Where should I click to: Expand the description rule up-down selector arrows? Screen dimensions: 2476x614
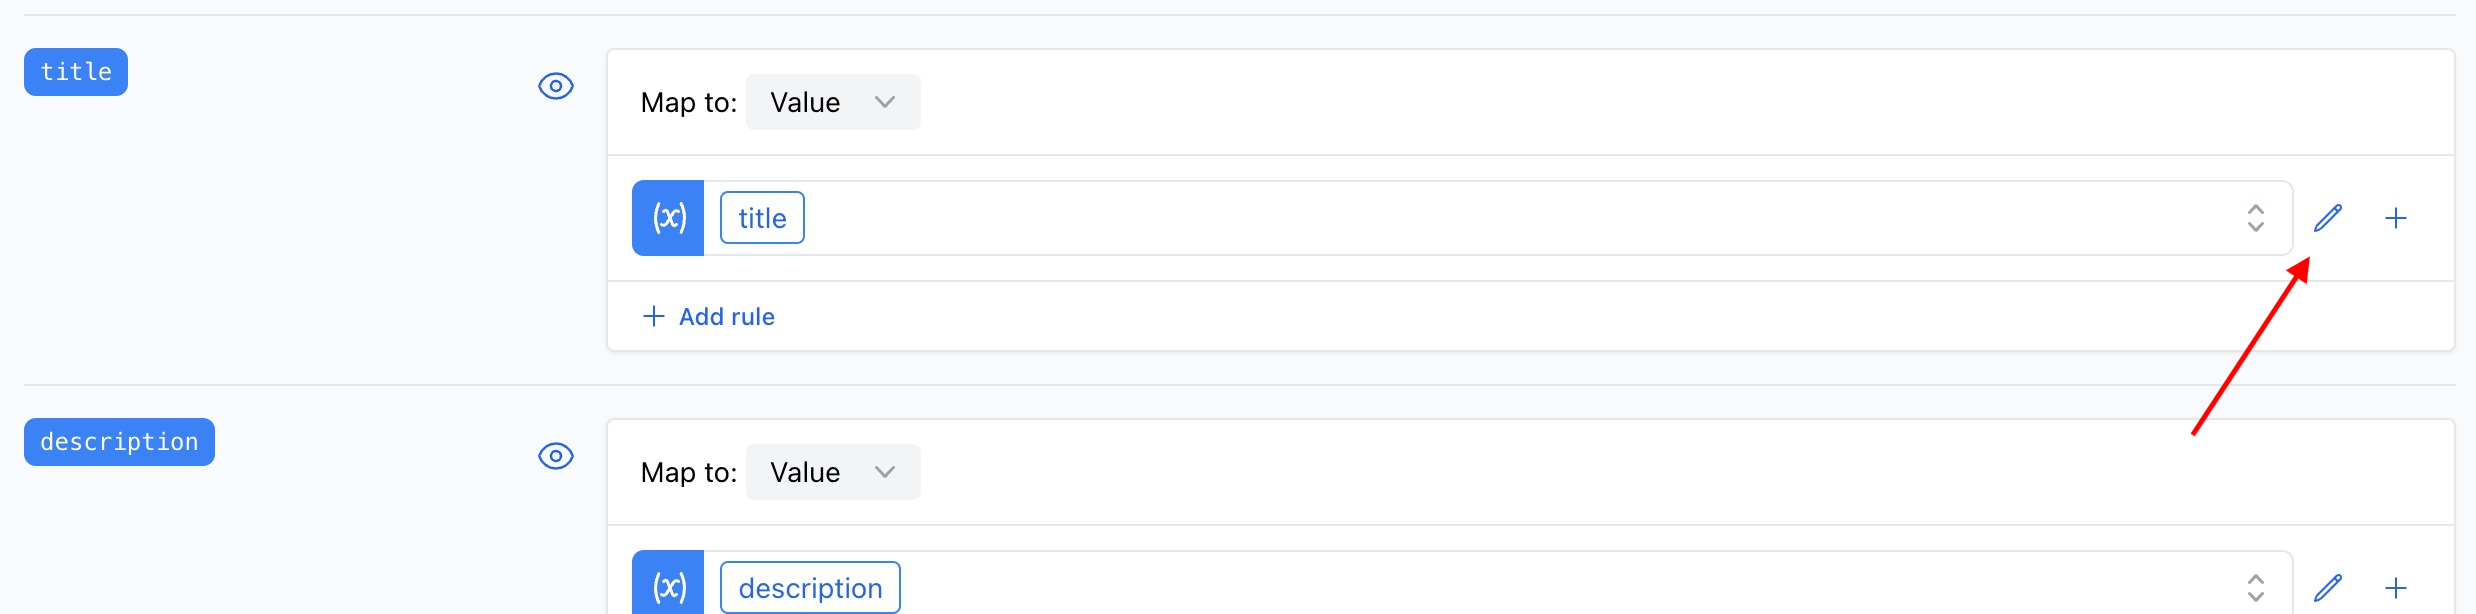point(2256,588)
